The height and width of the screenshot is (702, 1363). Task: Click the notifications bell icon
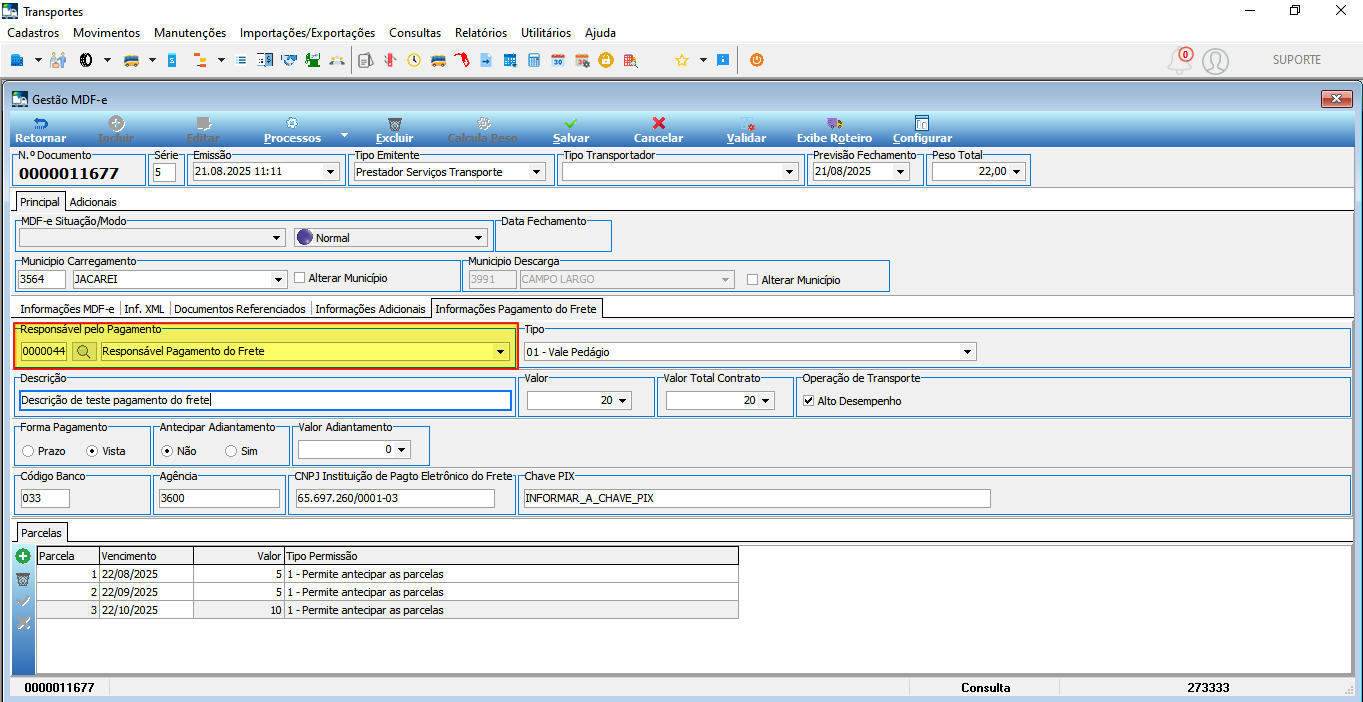[1180, 61]
